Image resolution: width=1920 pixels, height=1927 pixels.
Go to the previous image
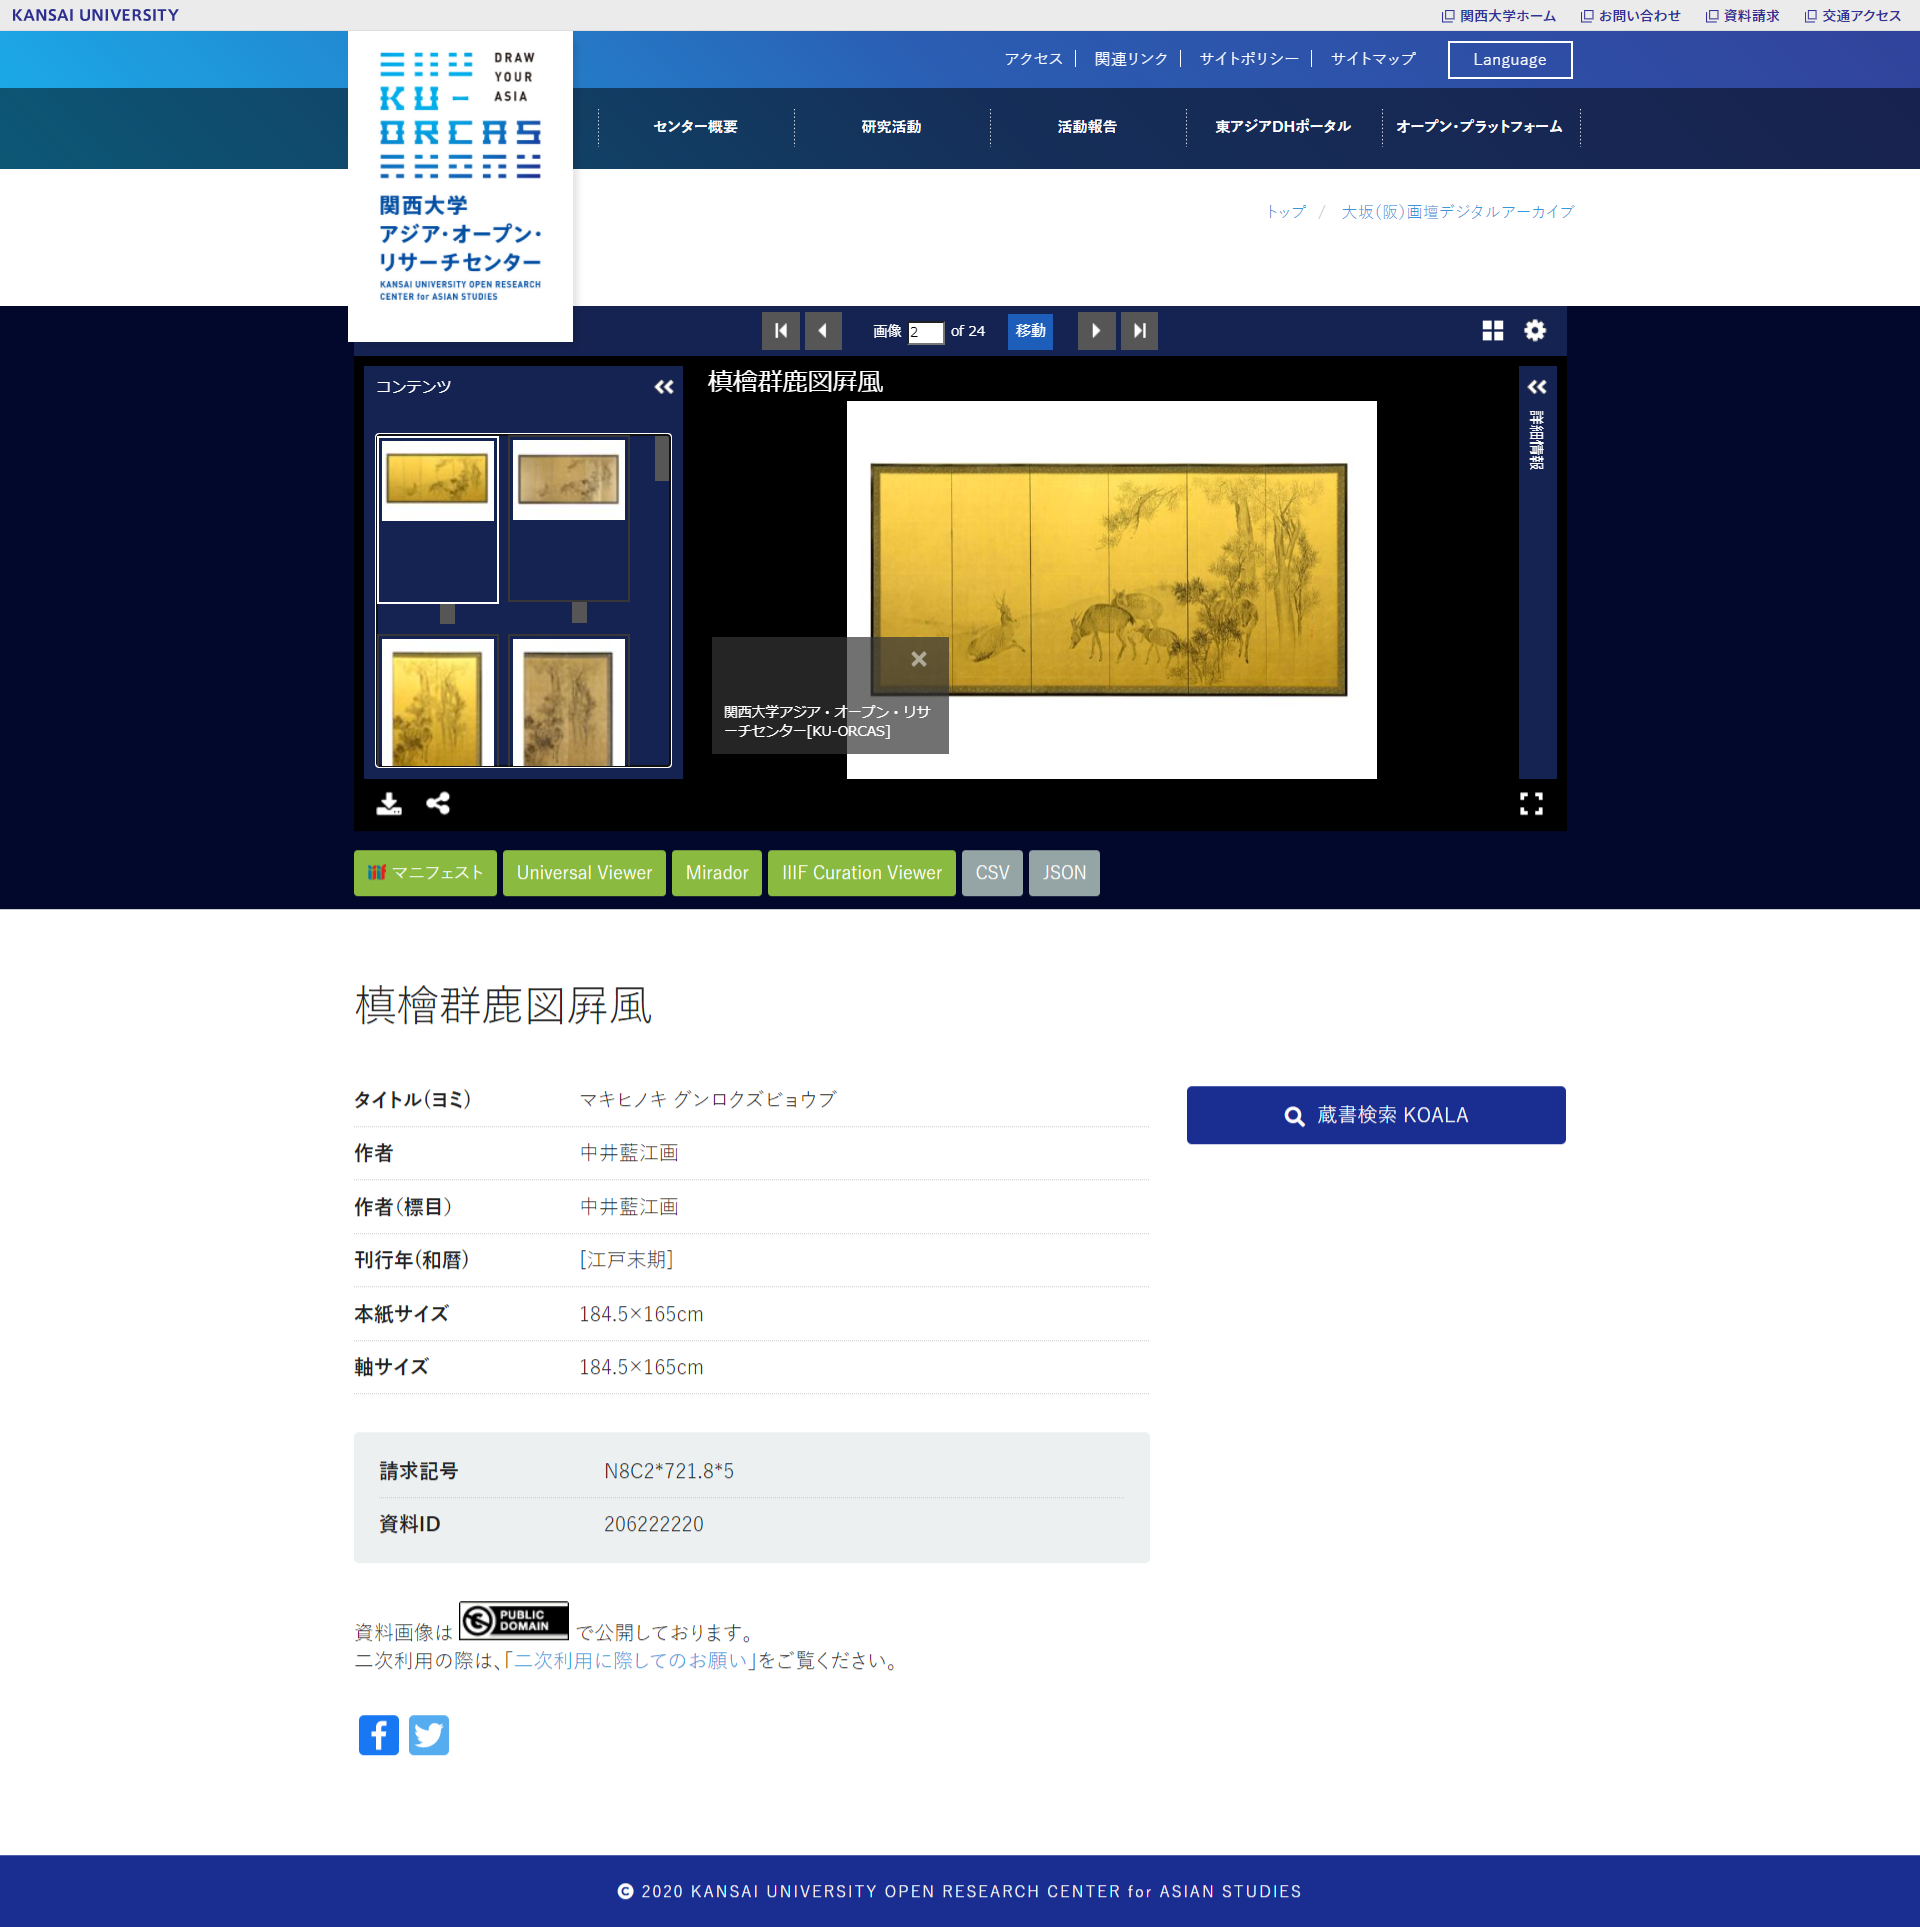[823, 331]
